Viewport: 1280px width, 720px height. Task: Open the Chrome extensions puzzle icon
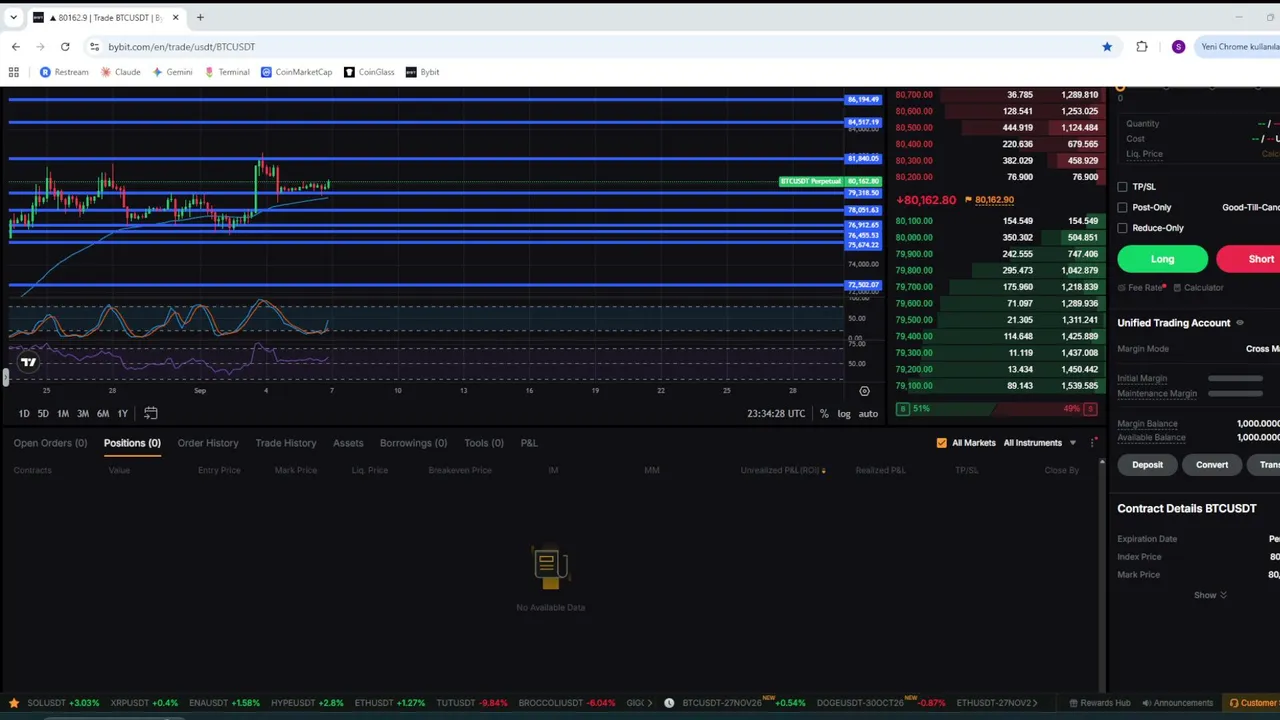[1142, 46]
